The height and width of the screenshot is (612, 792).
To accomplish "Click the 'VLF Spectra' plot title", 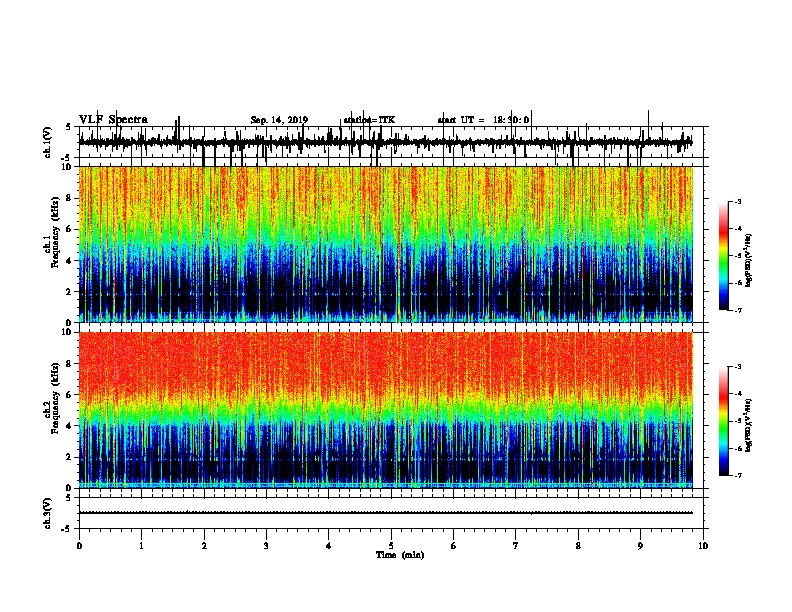I will coord(113,120).
